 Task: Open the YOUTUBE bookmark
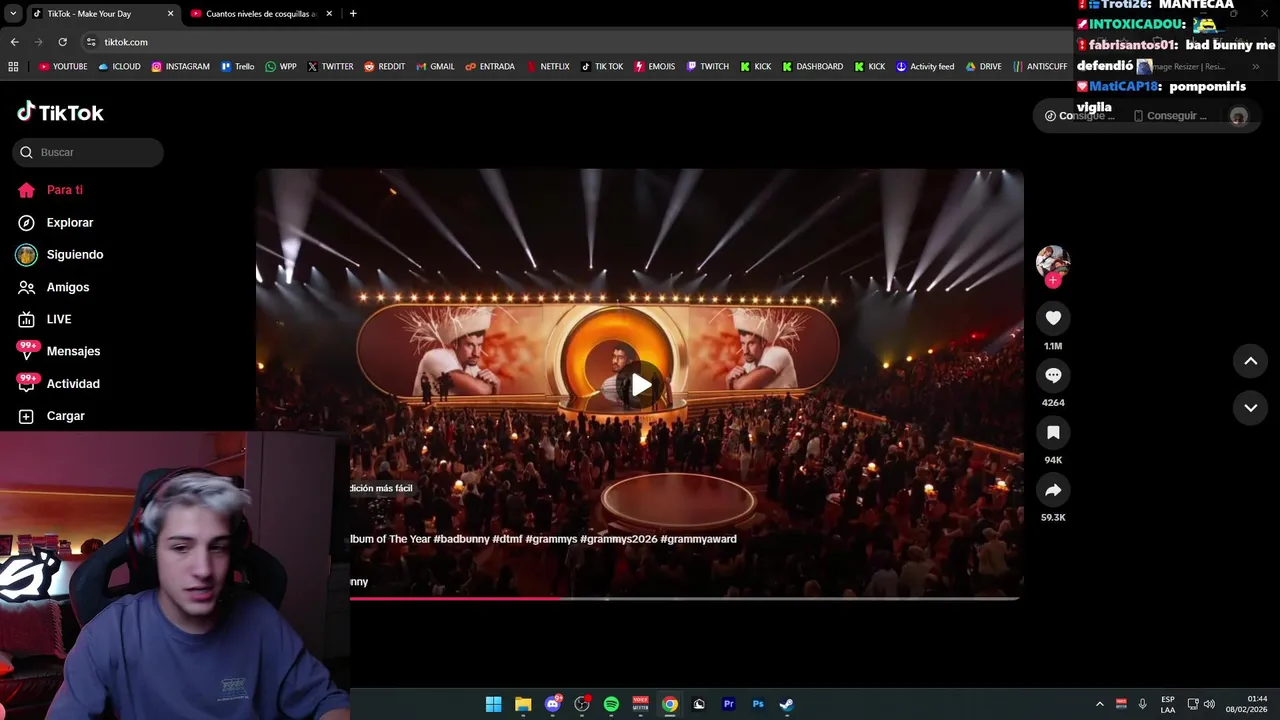point(63,66)
